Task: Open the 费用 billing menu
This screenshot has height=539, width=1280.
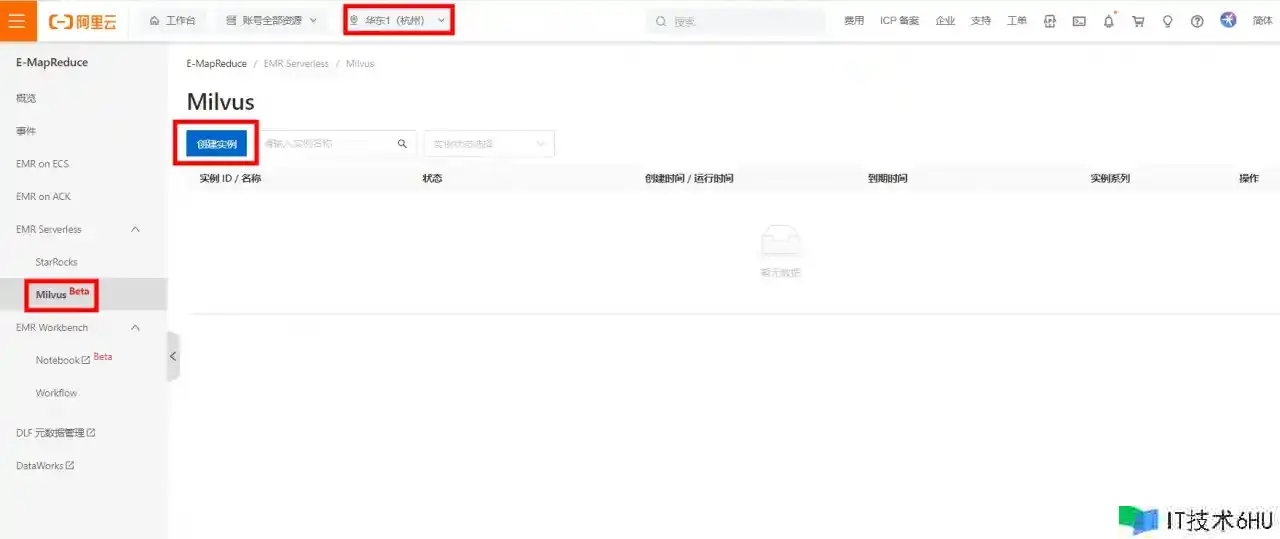Action: click(853, 21)
